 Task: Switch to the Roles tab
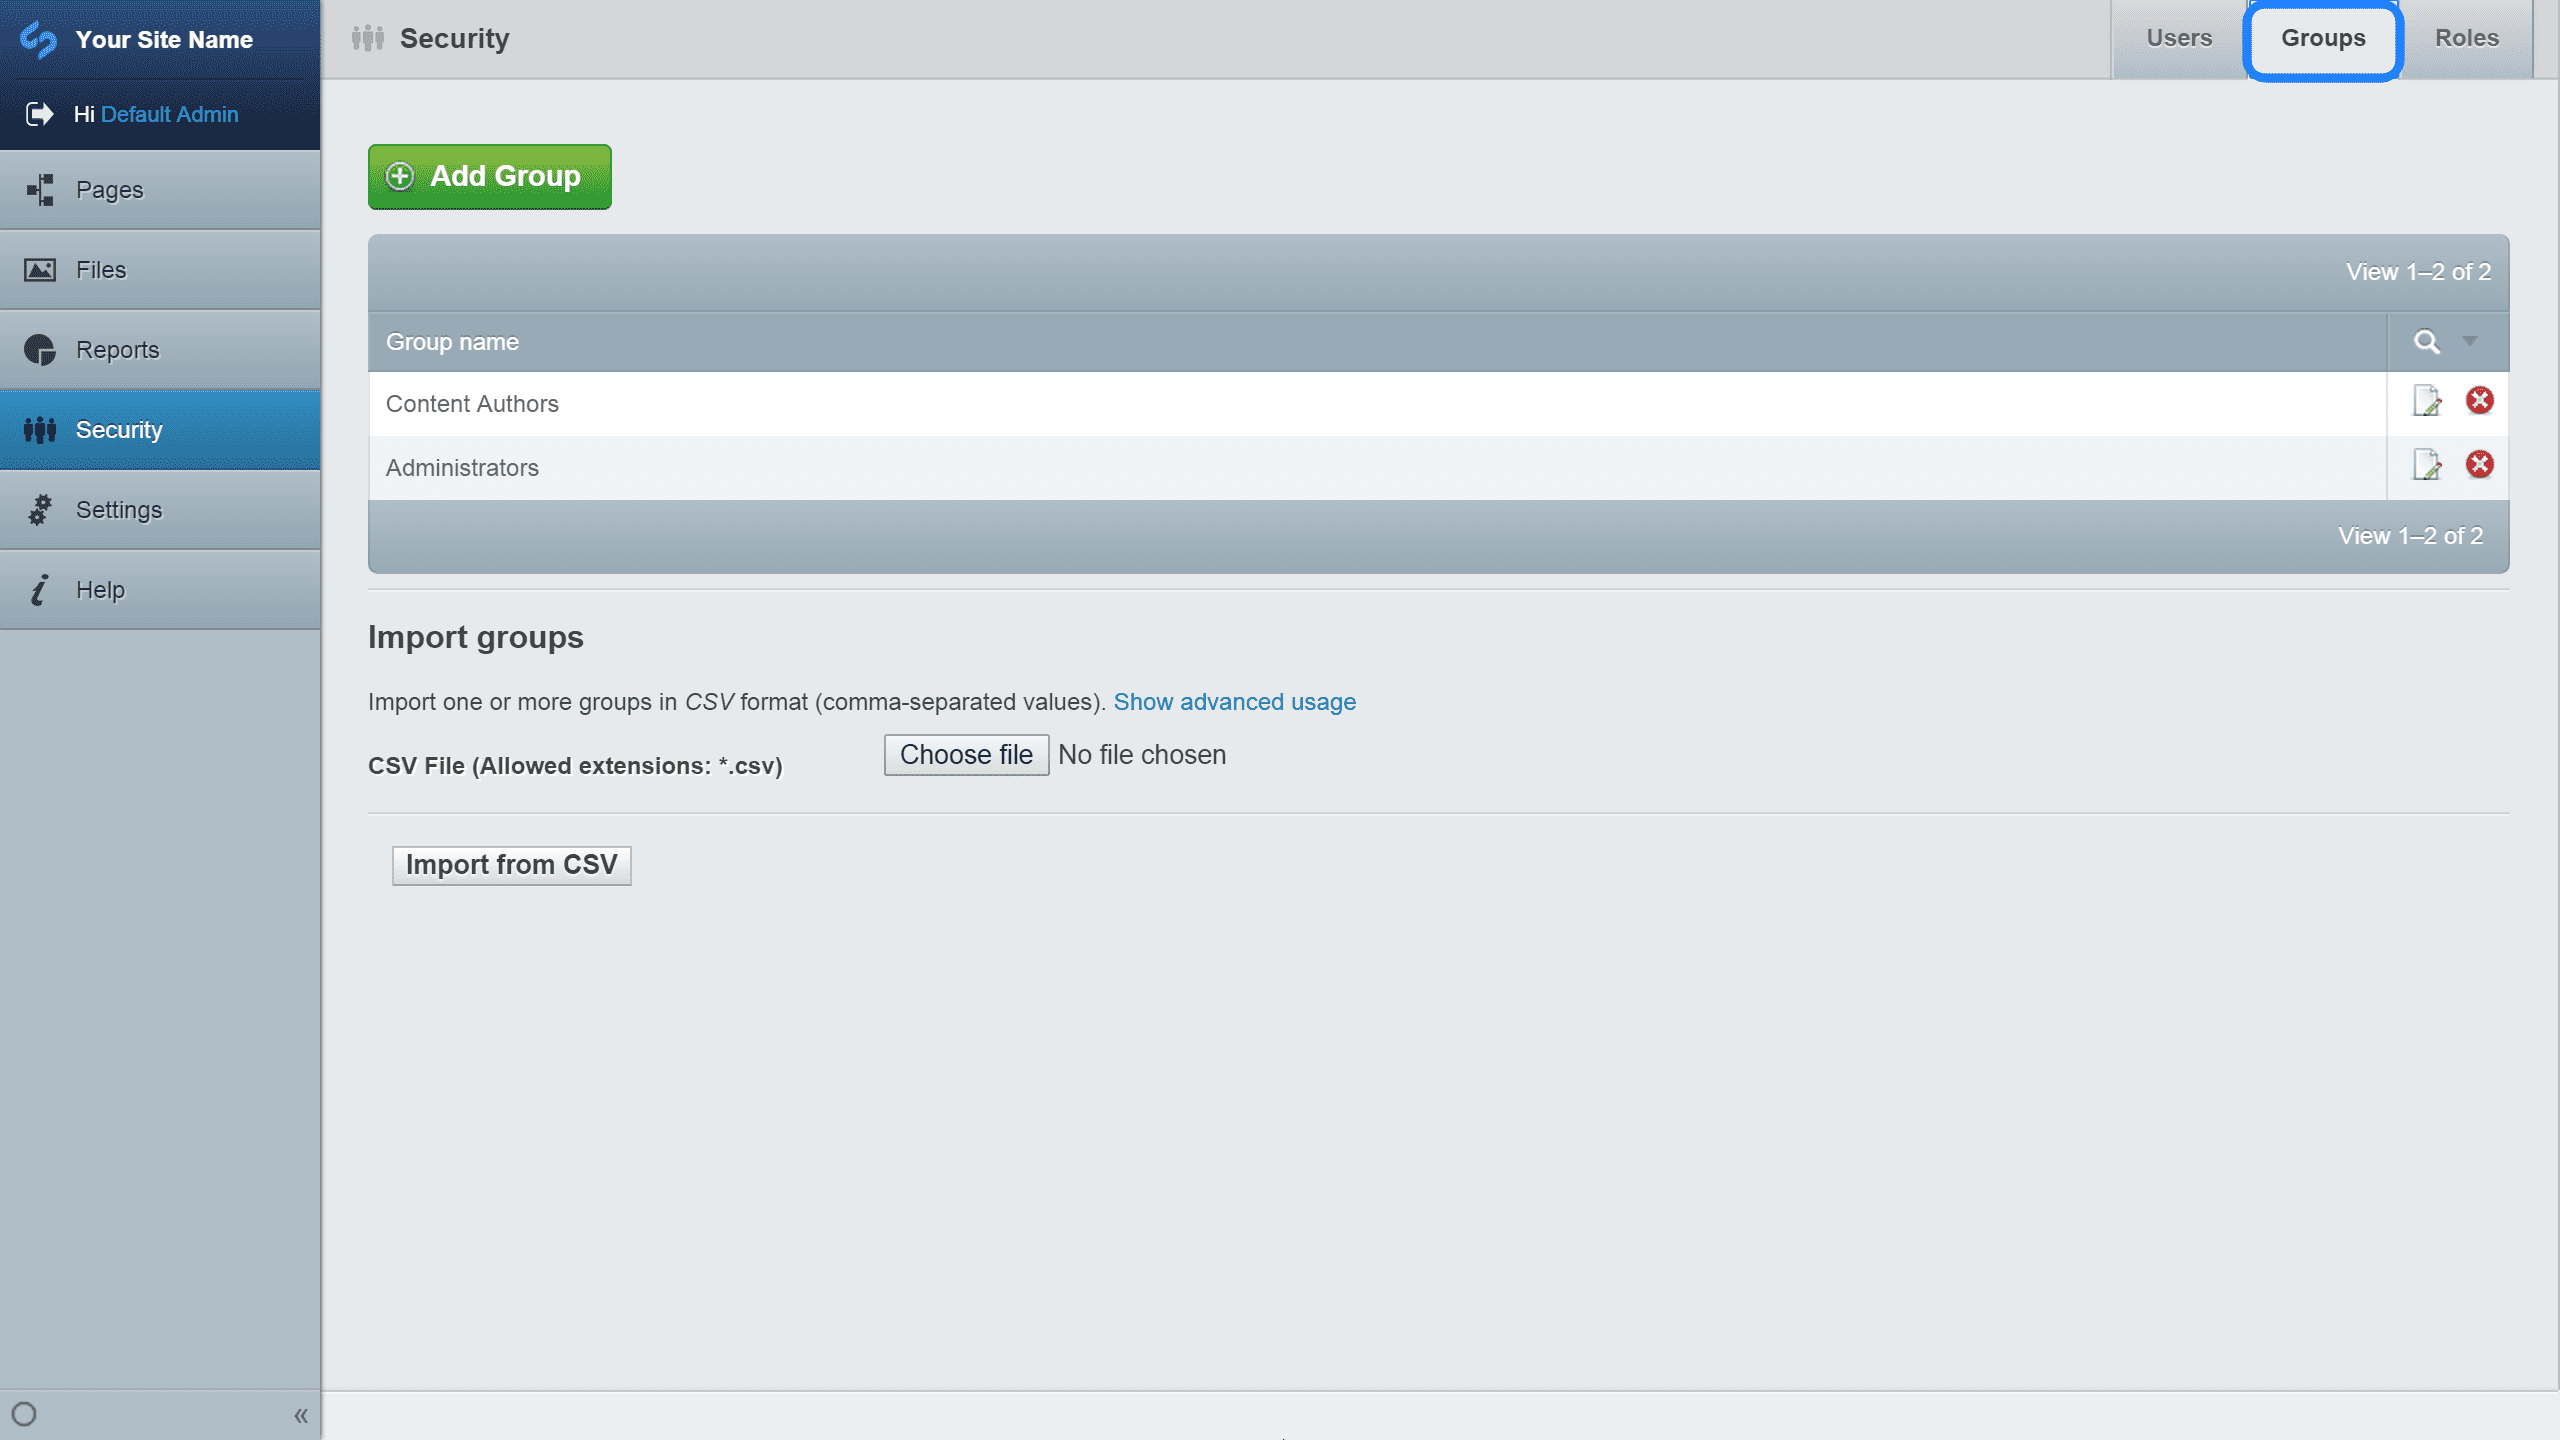point(2466,38)
